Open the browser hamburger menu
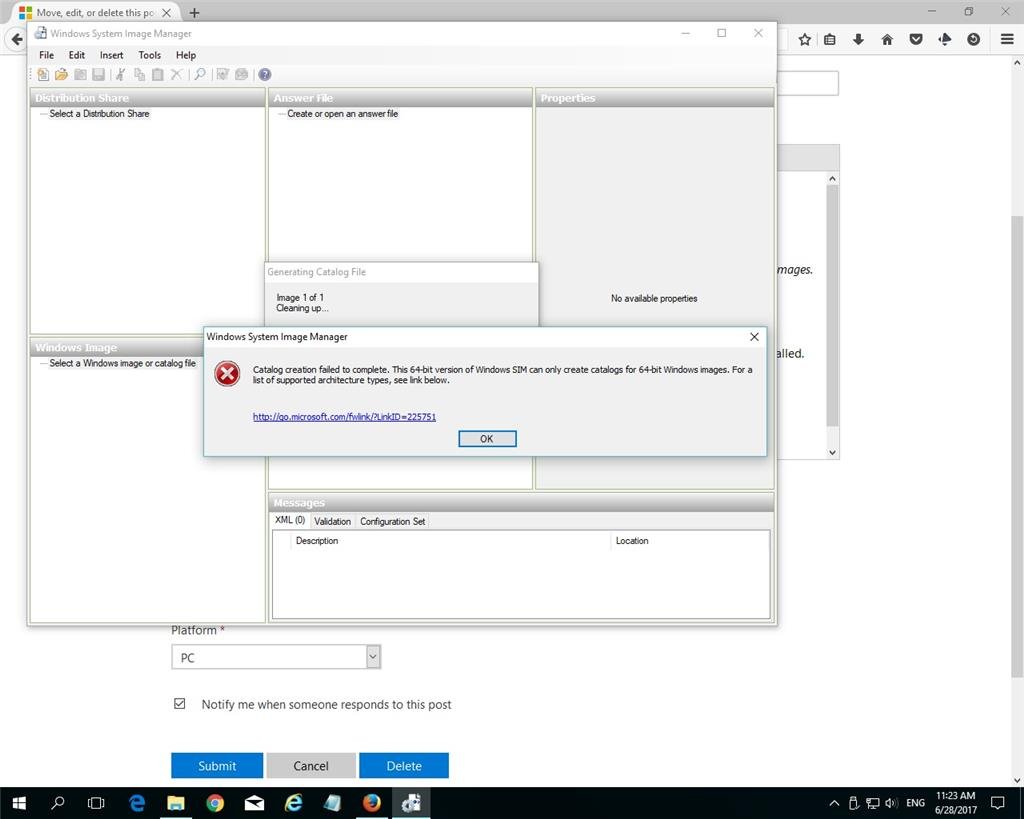Image resolution: width=1024 pixels, height=819 pixels. tap(1007, 39)
